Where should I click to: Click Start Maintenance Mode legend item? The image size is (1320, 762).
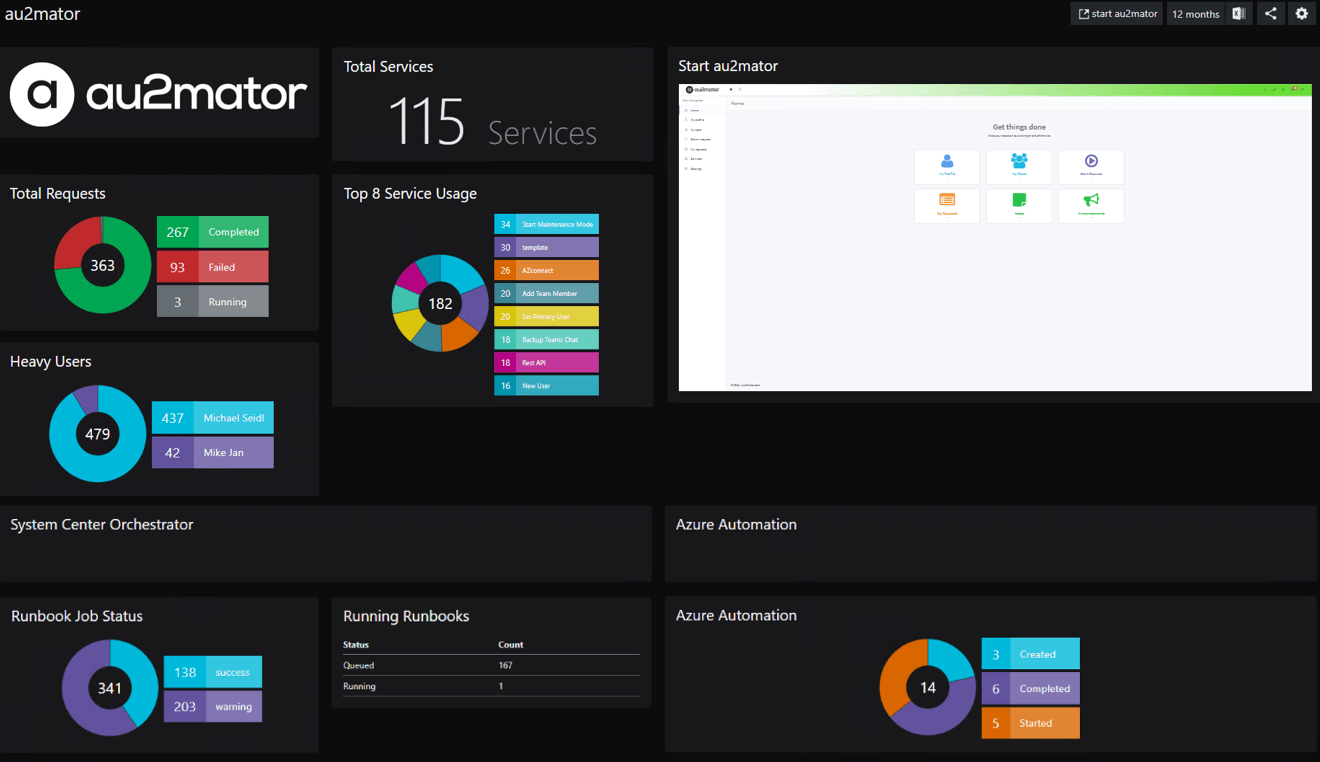[x=546, y=225]
